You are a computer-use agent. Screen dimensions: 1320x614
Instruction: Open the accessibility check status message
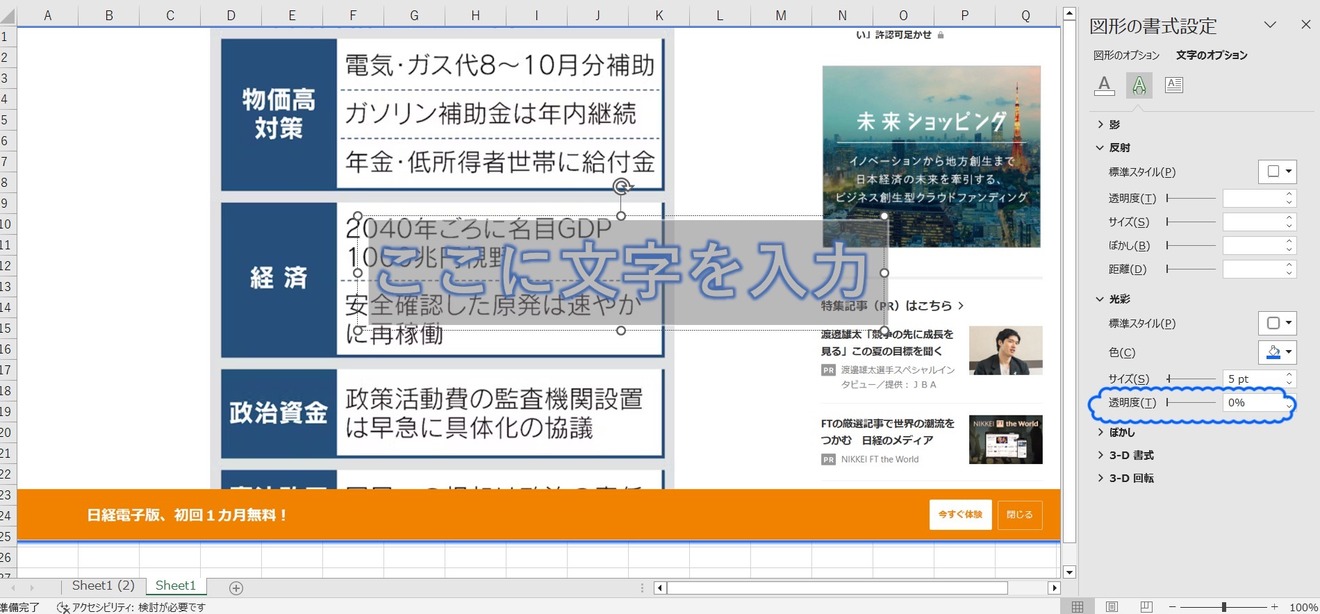pos(131,607)
